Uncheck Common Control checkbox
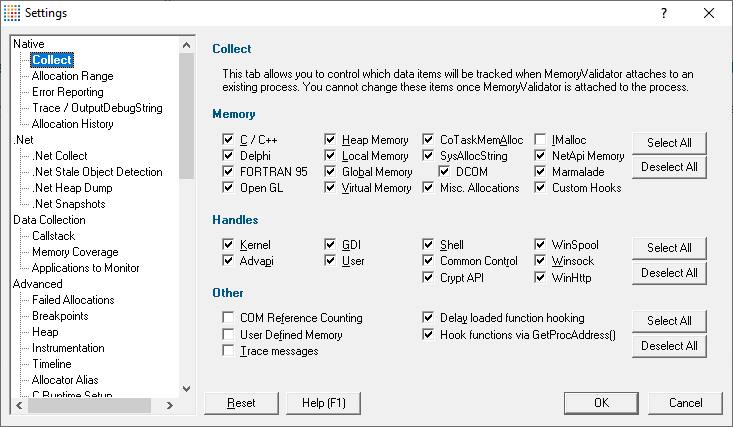Screen dimensions: 733x427 click(428, 261)
